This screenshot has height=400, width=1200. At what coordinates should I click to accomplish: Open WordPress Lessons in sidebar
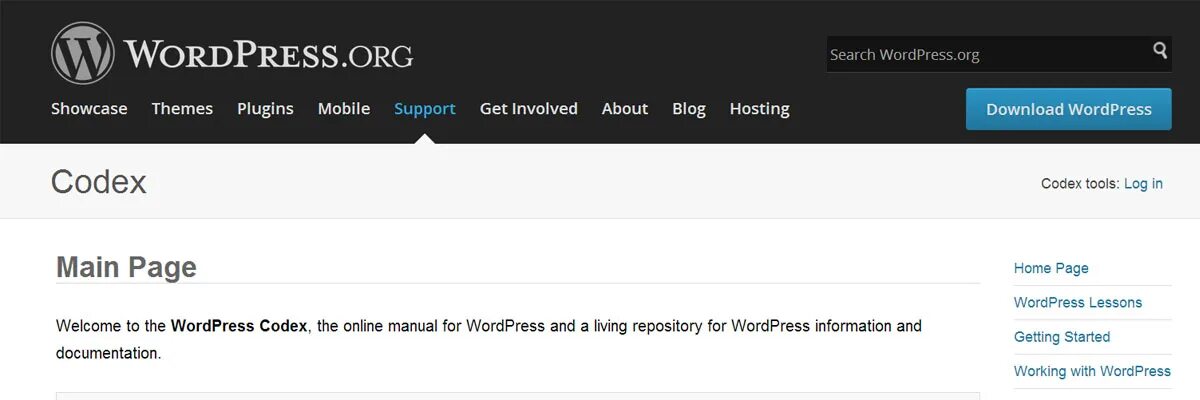coord(1078,303)
